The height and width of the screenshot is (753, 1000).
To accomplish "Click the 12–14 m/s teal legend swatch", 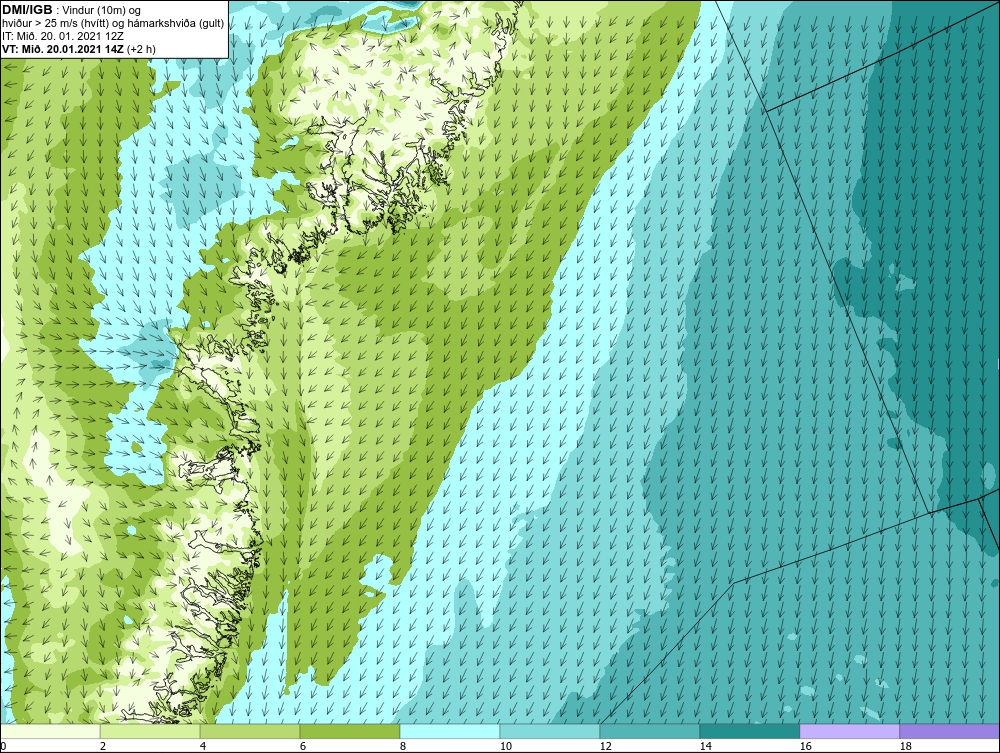I will pyautogui.click(x=649, y=731).
